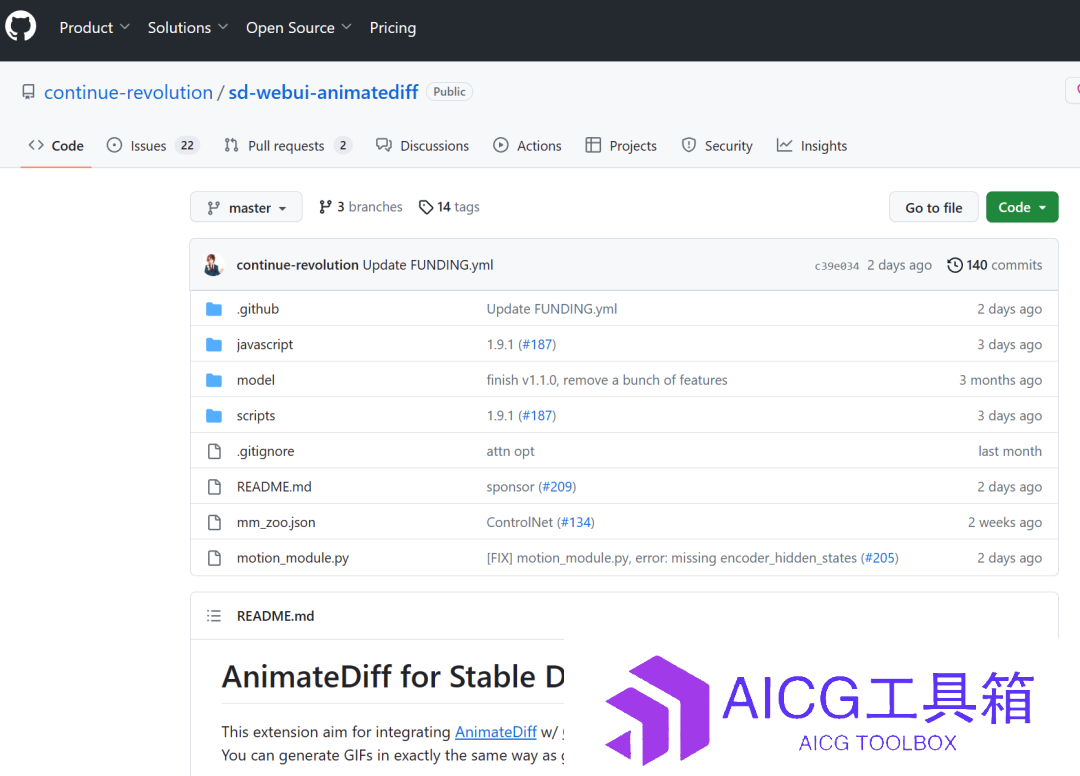This screenshot has width=1080, height=776.
Task: Switch to the Actions tab
Action: (x=528, y=146)
